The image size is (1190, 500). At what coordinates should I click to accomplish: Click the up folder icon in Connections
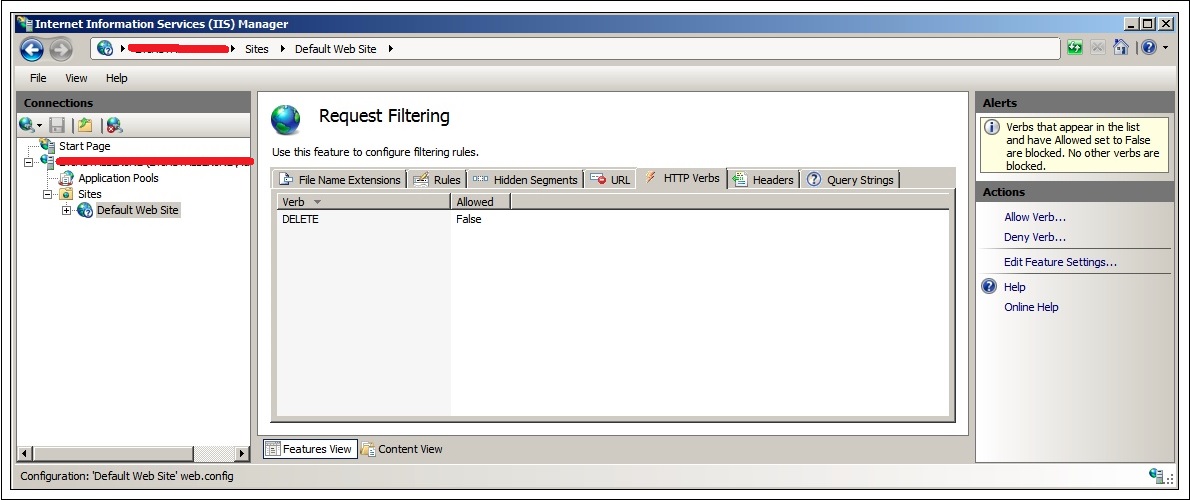pos(84,125)
